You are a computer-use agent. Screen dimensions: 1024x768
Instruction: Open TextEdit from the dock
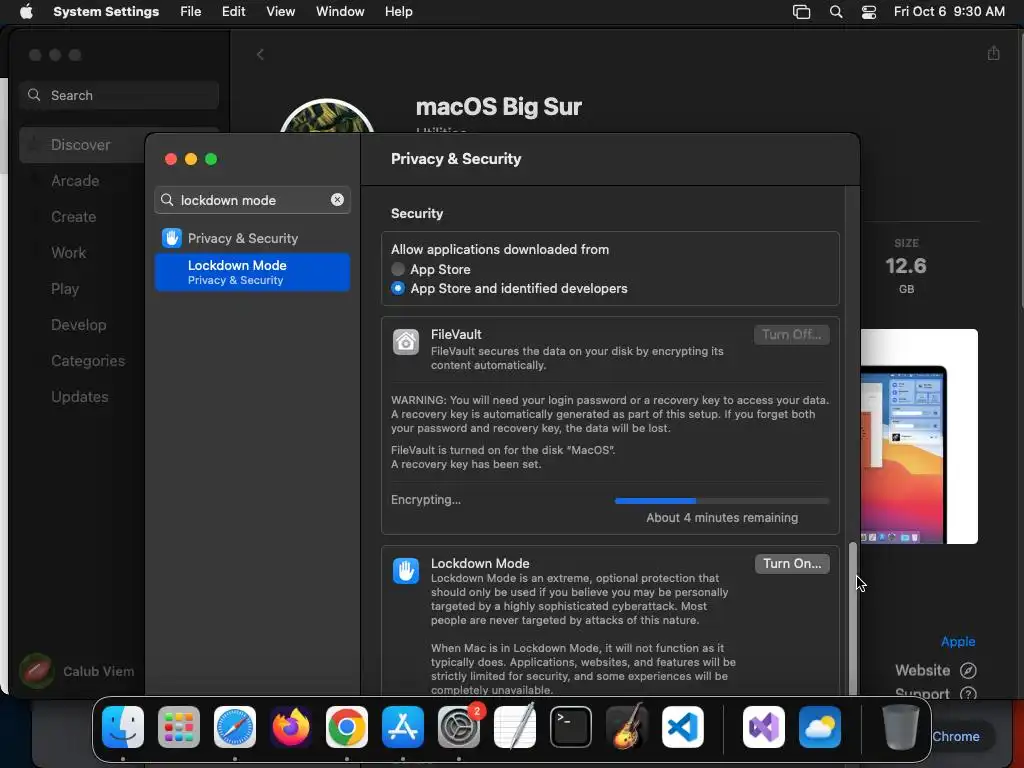(515, 727)
